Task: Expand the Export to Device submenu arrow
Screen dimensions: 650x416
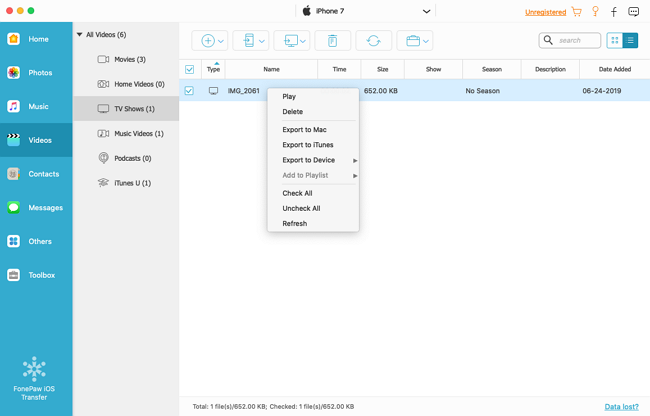Action: pos(355,160)
